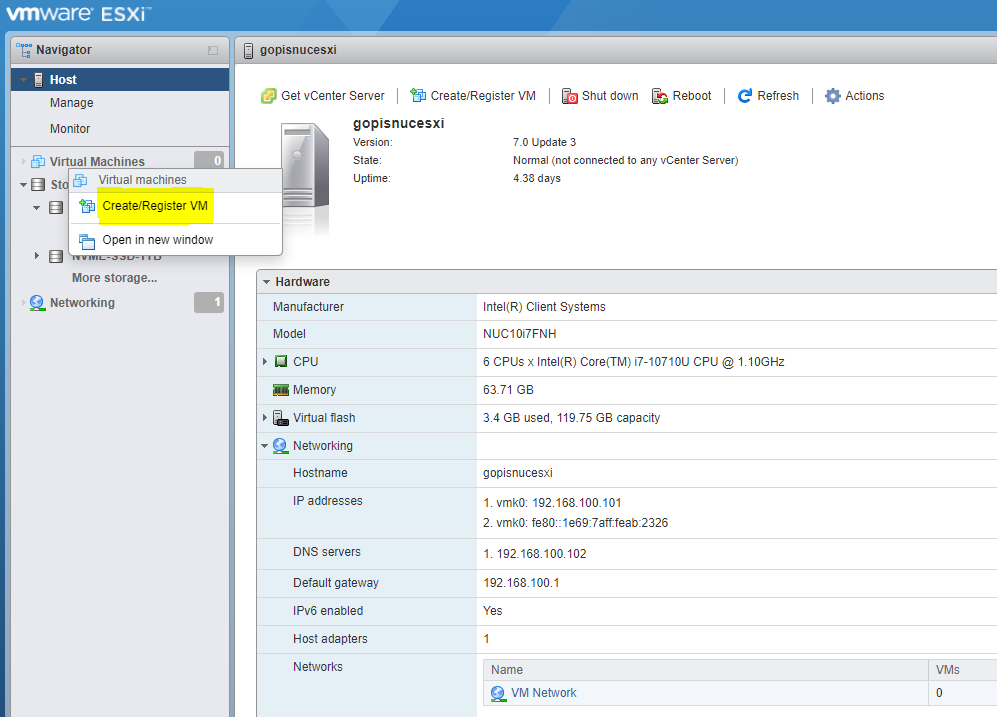997x717 pixels.
Task: Click the VM Network globe icon
Action: pos(498,693)
